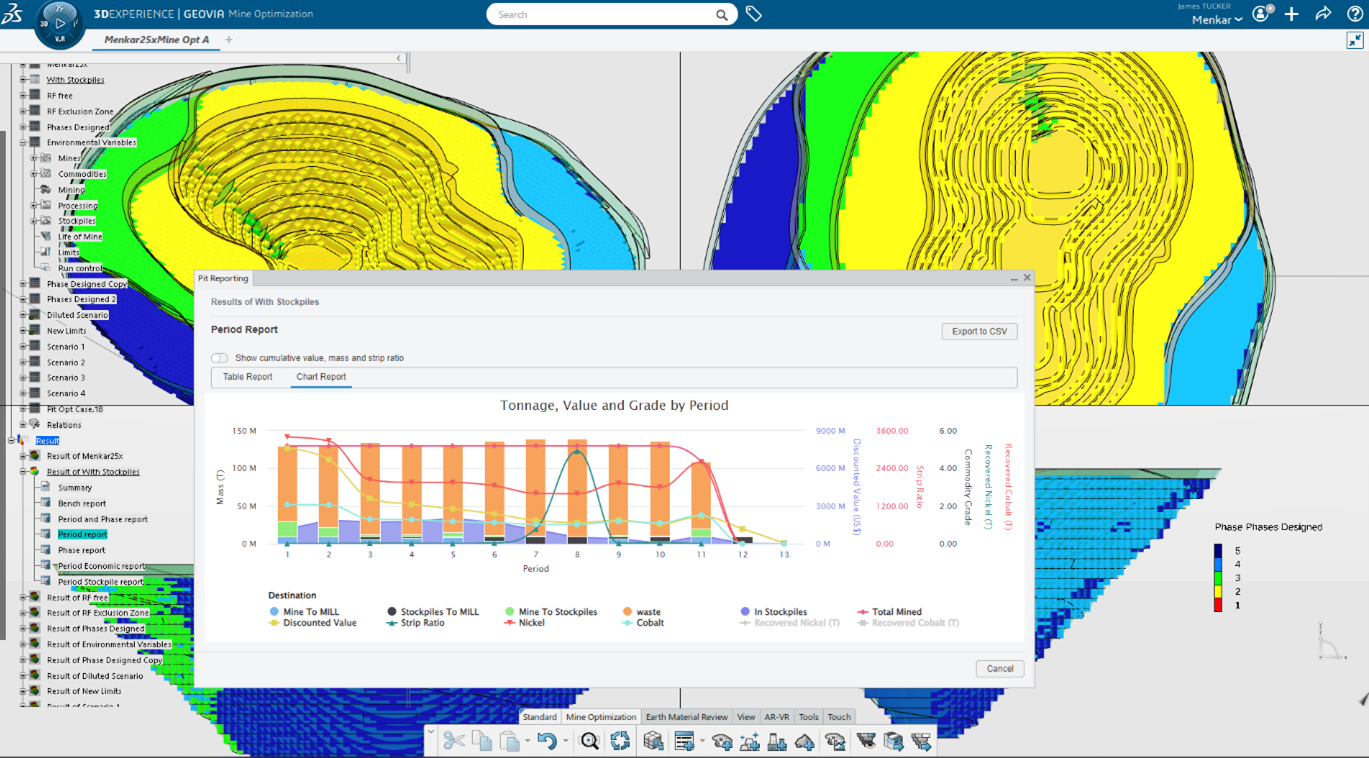Click the Paste clipboard icon

(x=509, y=741)
